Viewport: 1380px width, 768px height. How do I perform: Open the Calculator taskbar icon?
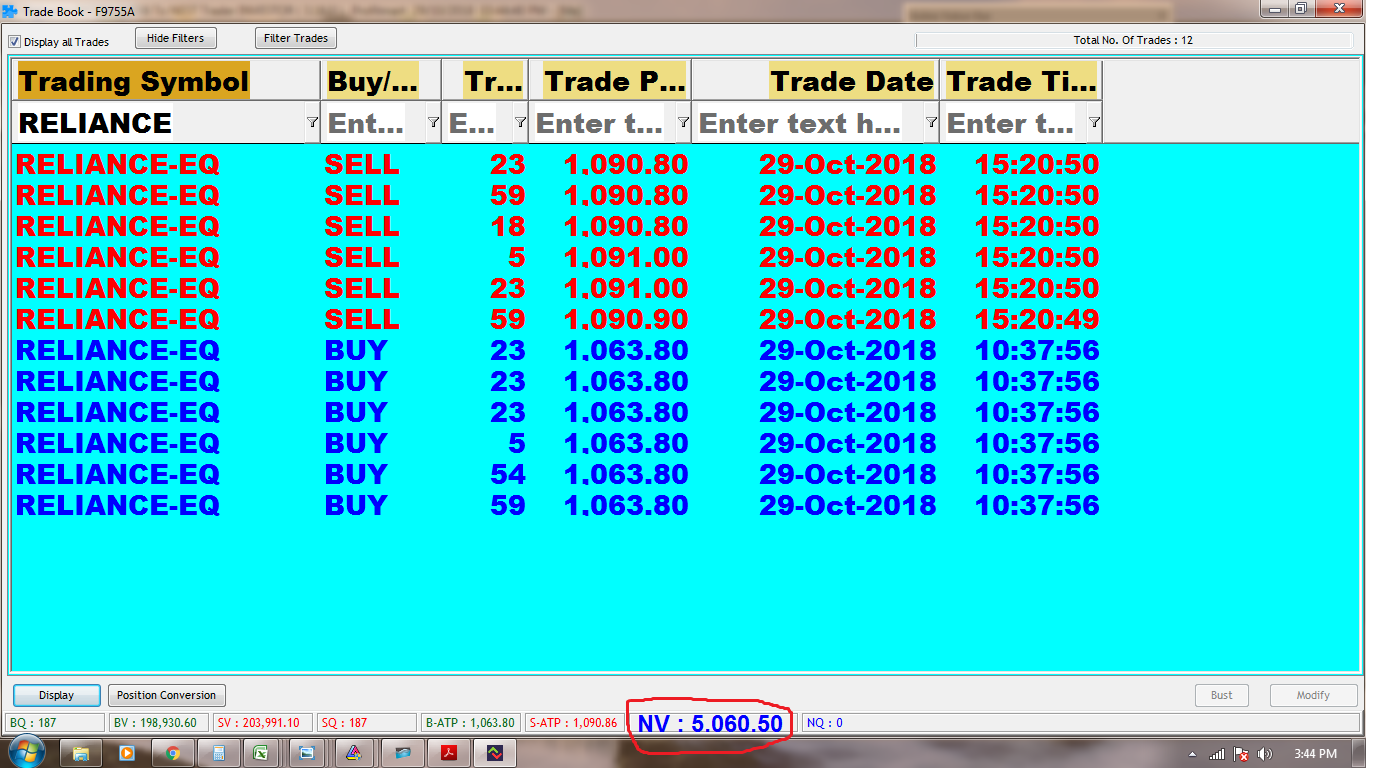pos(217,753)
